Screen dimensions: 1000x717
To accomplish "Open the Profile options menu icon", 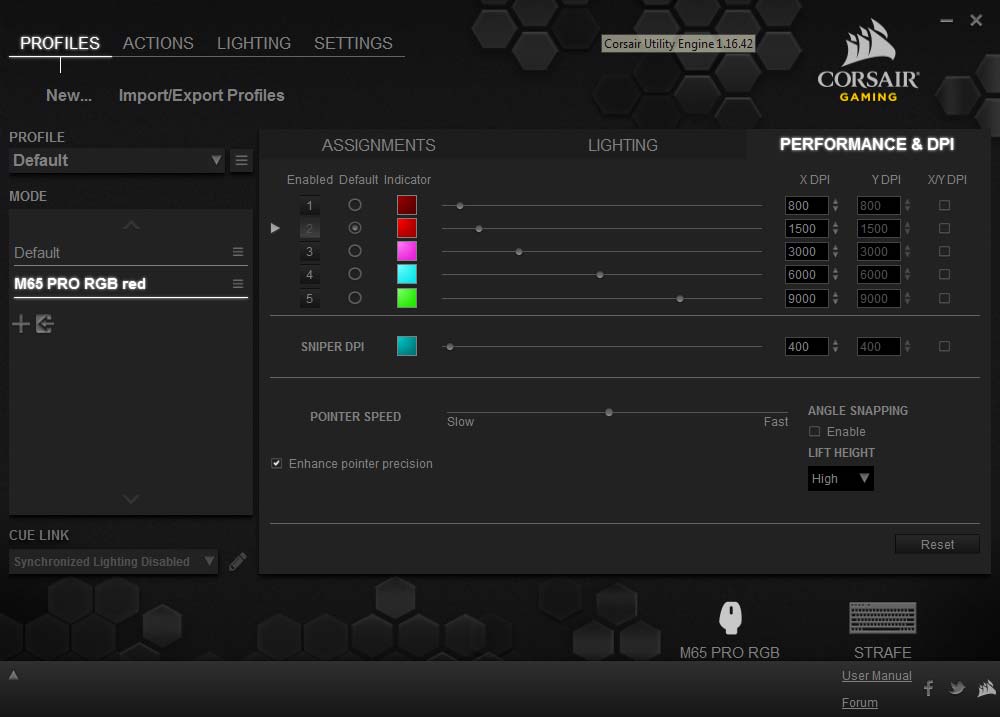I will pos(241,161).
